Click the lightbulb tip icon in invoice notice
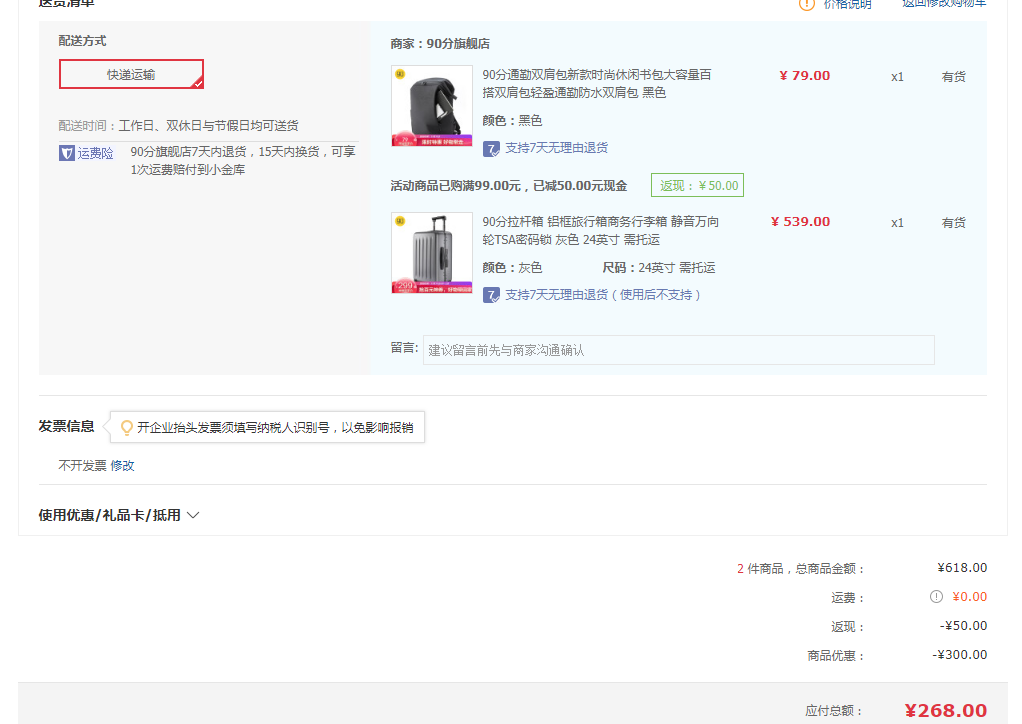1022x724 pixels. coord(127,427)
